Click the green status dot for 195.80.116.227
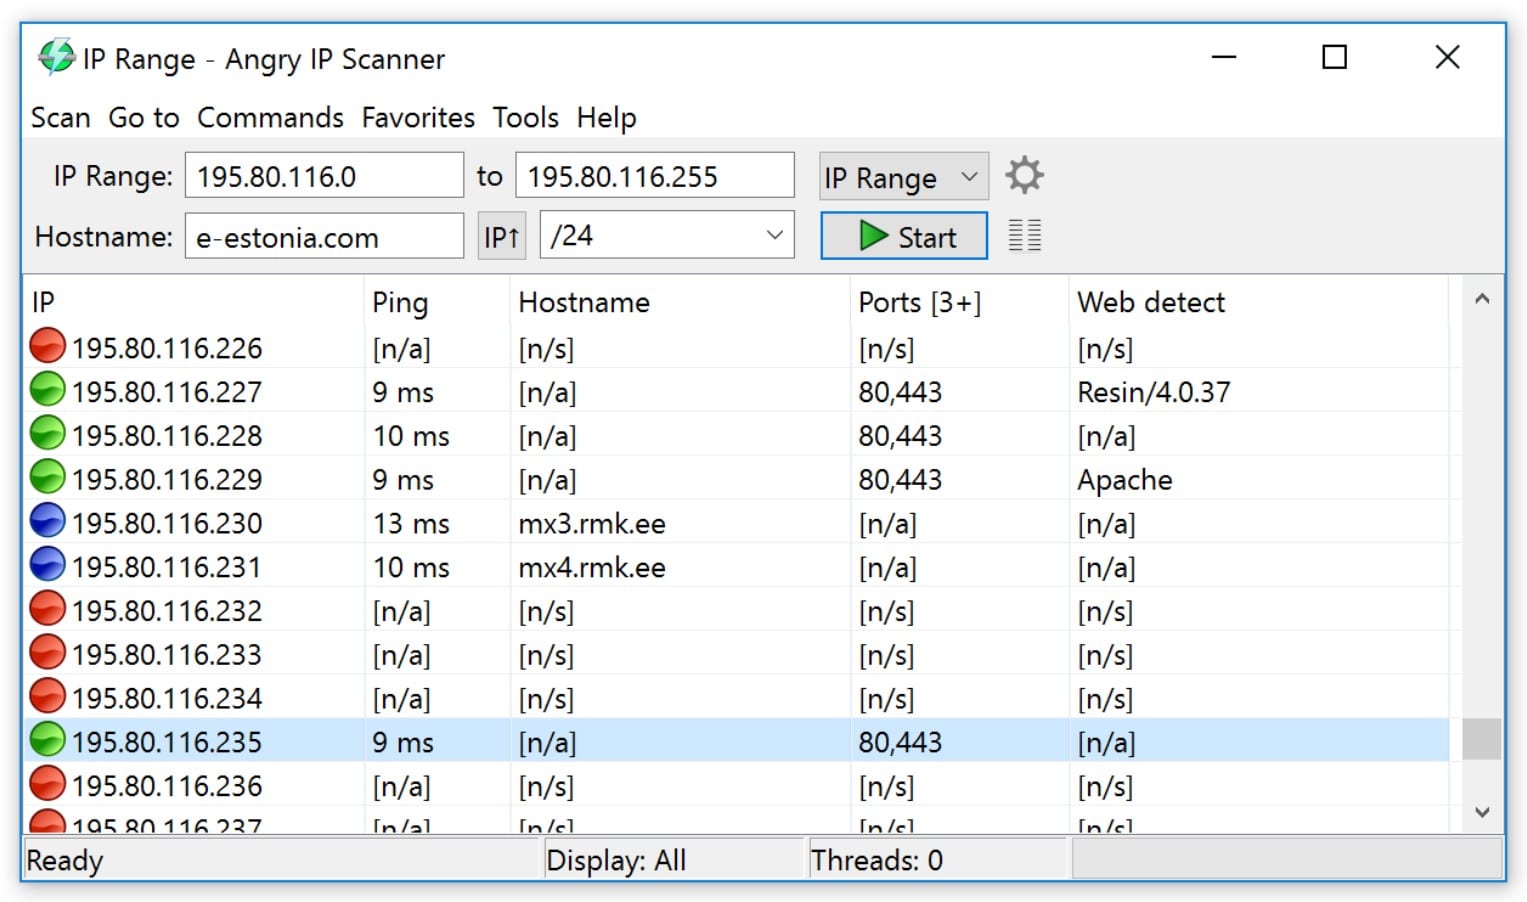Viewport: 1527px width, 902px height. [46, 391]
